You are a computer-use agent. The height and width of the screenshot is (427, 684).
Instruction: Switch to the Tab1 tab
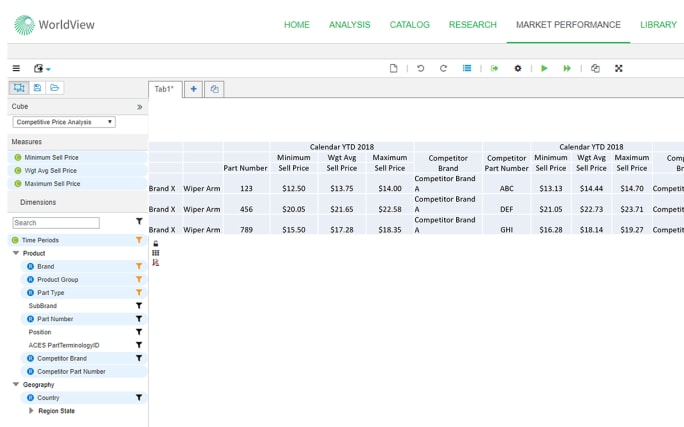[x=164, y=89]
